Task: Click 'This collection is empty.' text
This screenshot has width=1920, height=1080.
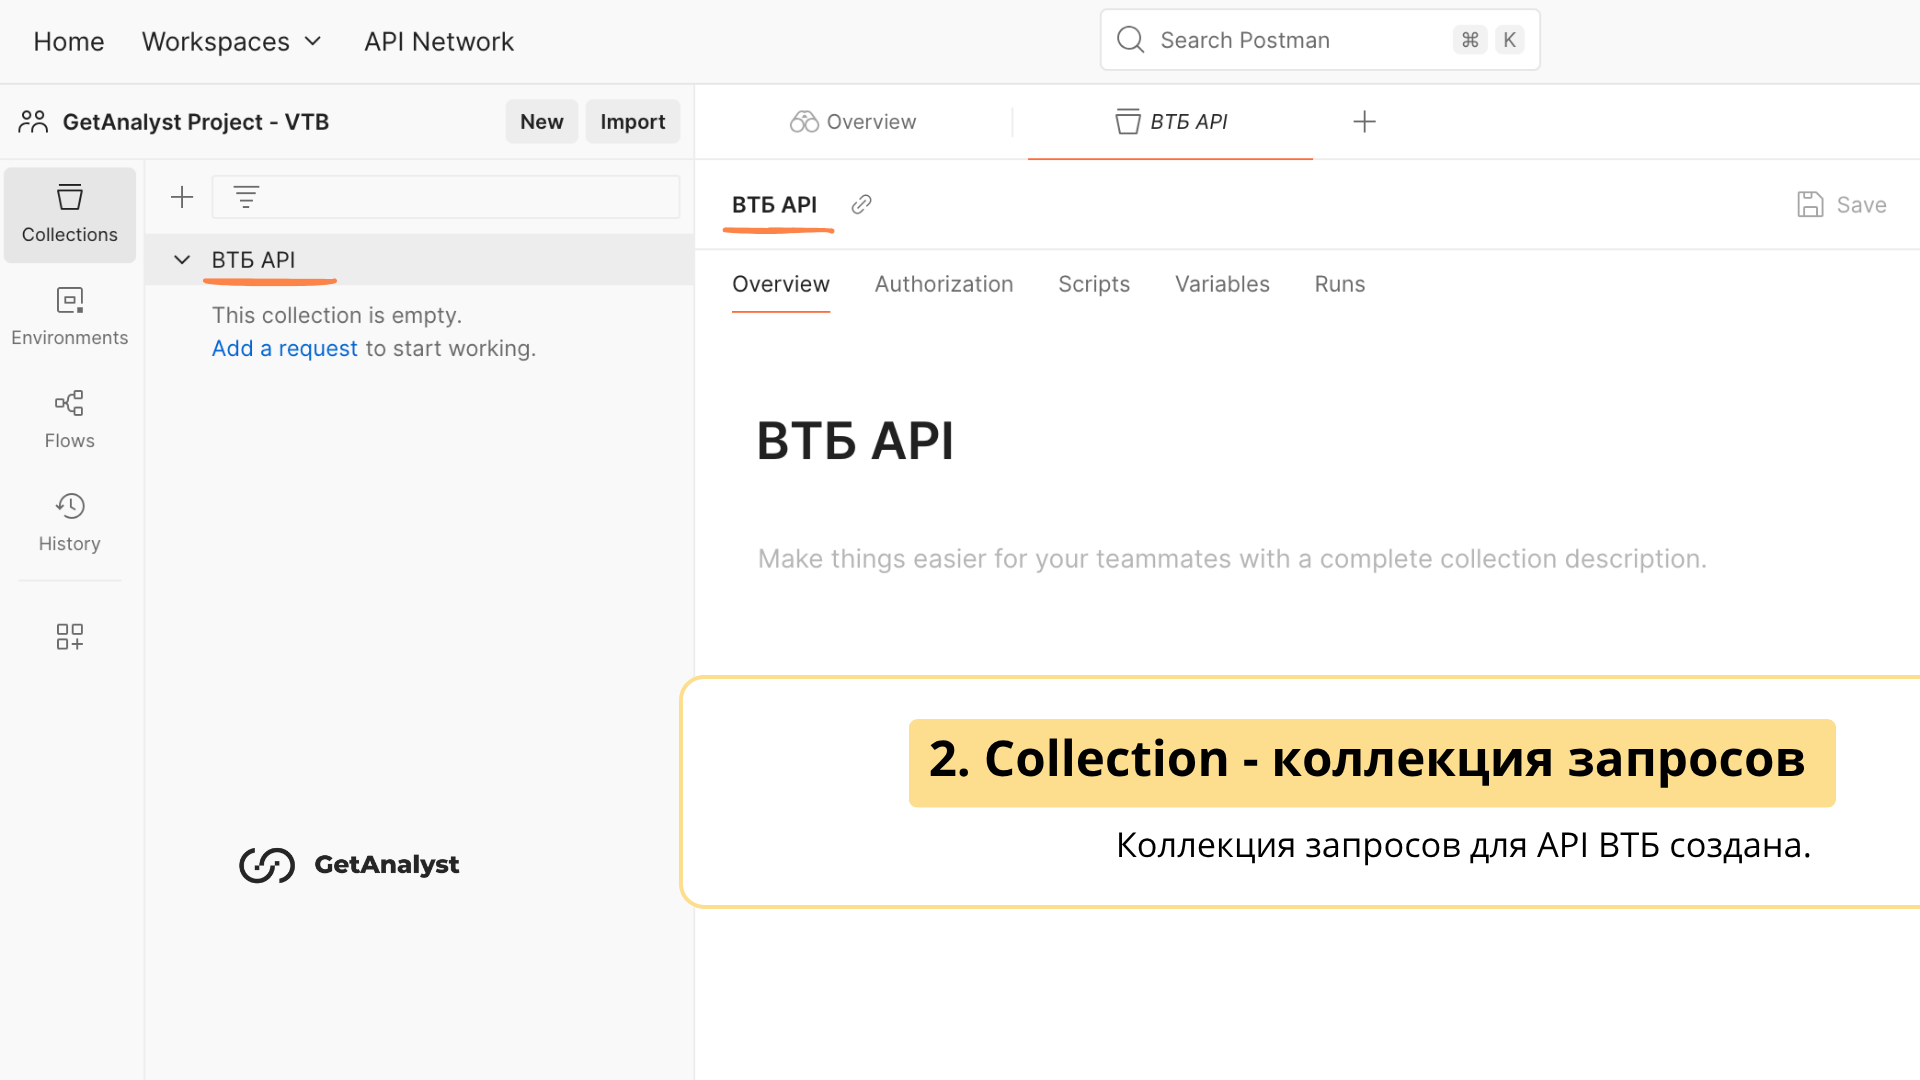Action: pos(337,315)
